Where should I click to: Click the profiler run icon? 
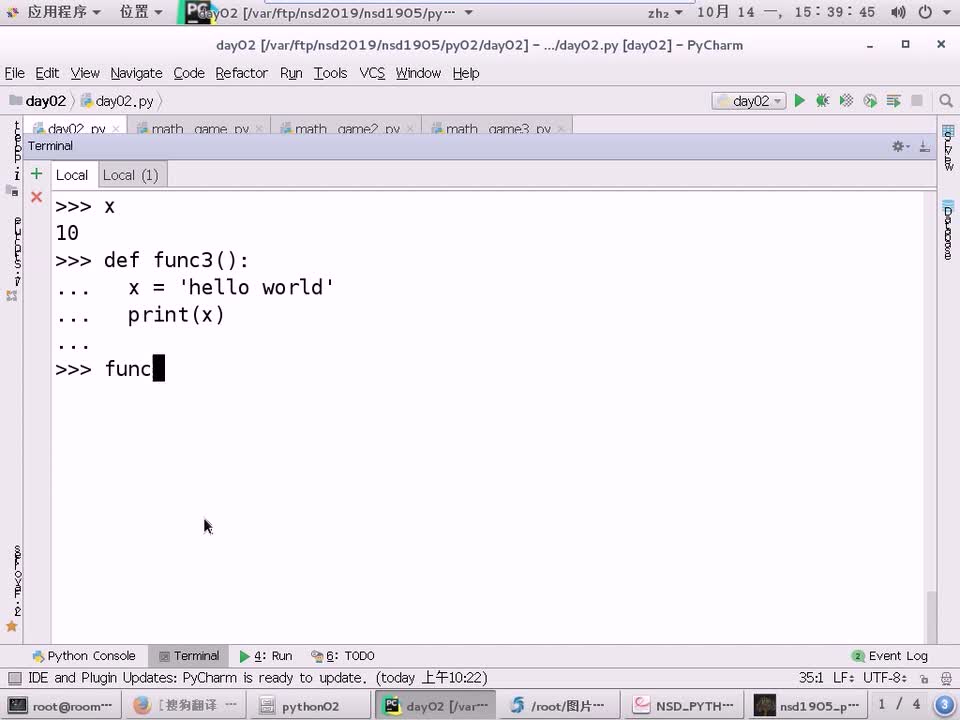coord(870,101)
